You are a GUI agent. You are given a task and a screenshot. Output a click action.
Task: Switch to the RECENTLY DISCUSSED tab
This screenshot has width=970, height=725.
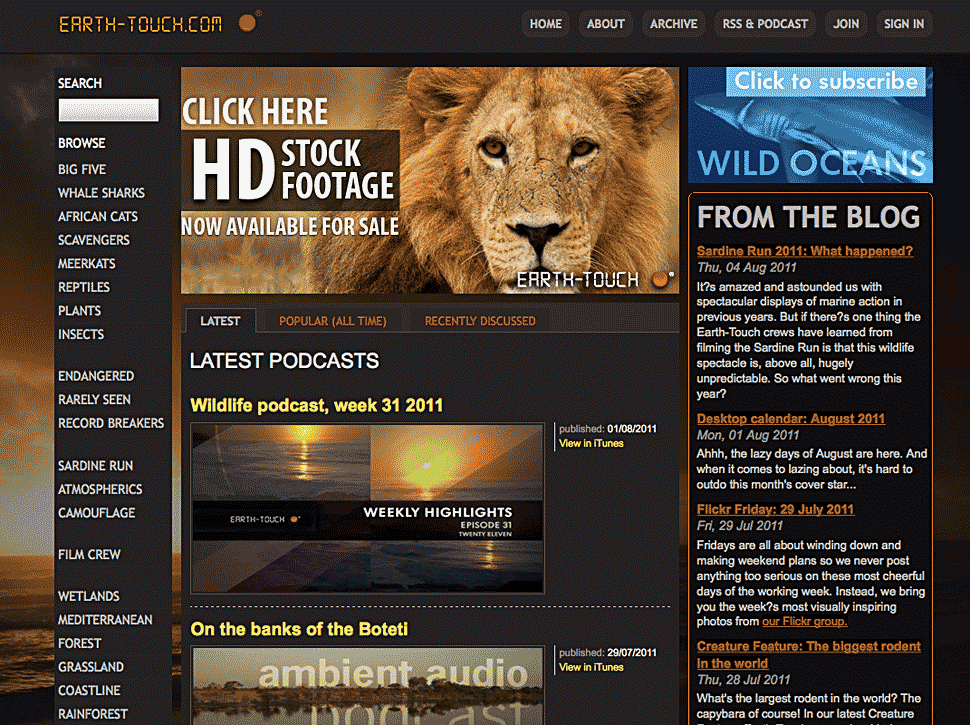coord(480,321)
